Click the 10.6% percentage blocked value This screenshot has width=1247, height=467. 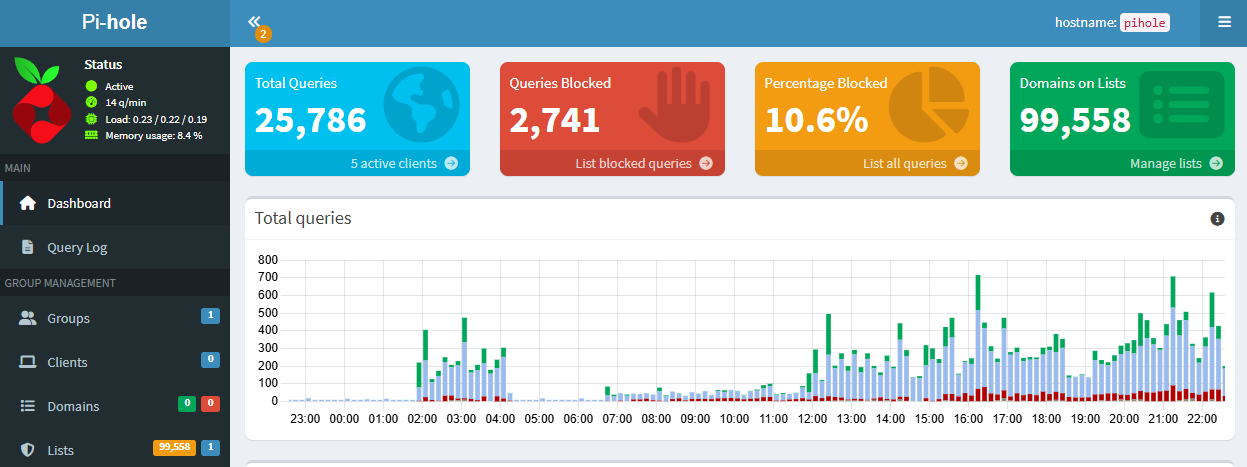click(816, 119)
